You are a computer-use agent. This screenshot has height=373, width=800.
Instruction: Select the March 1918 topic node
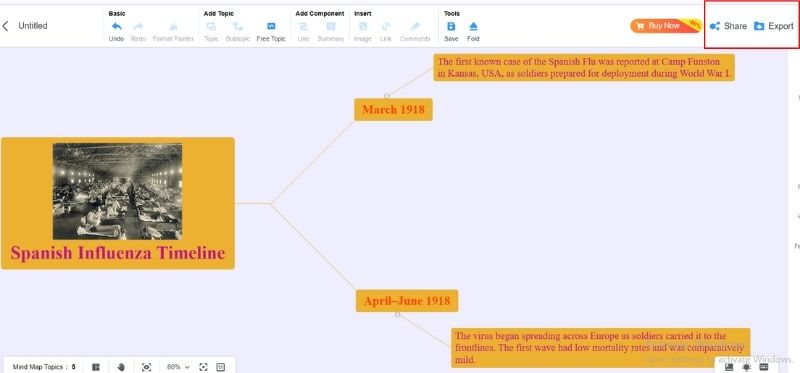(x=393, y=110)
